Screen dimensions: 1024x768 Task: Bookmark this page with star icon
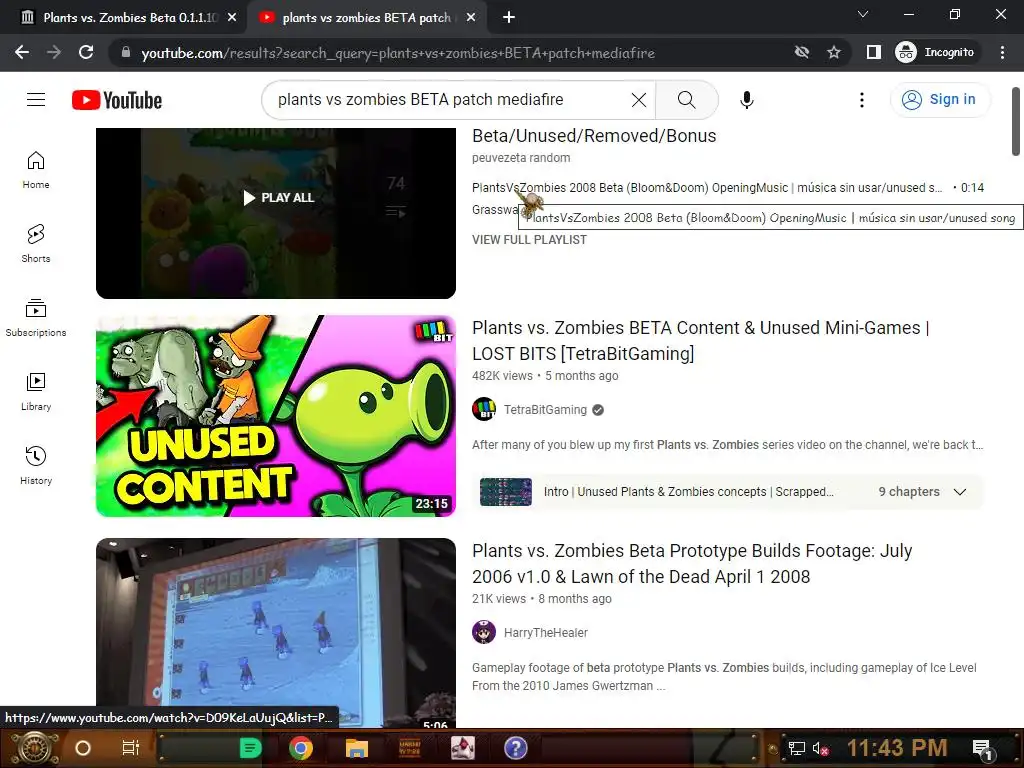tap(833, 52)
